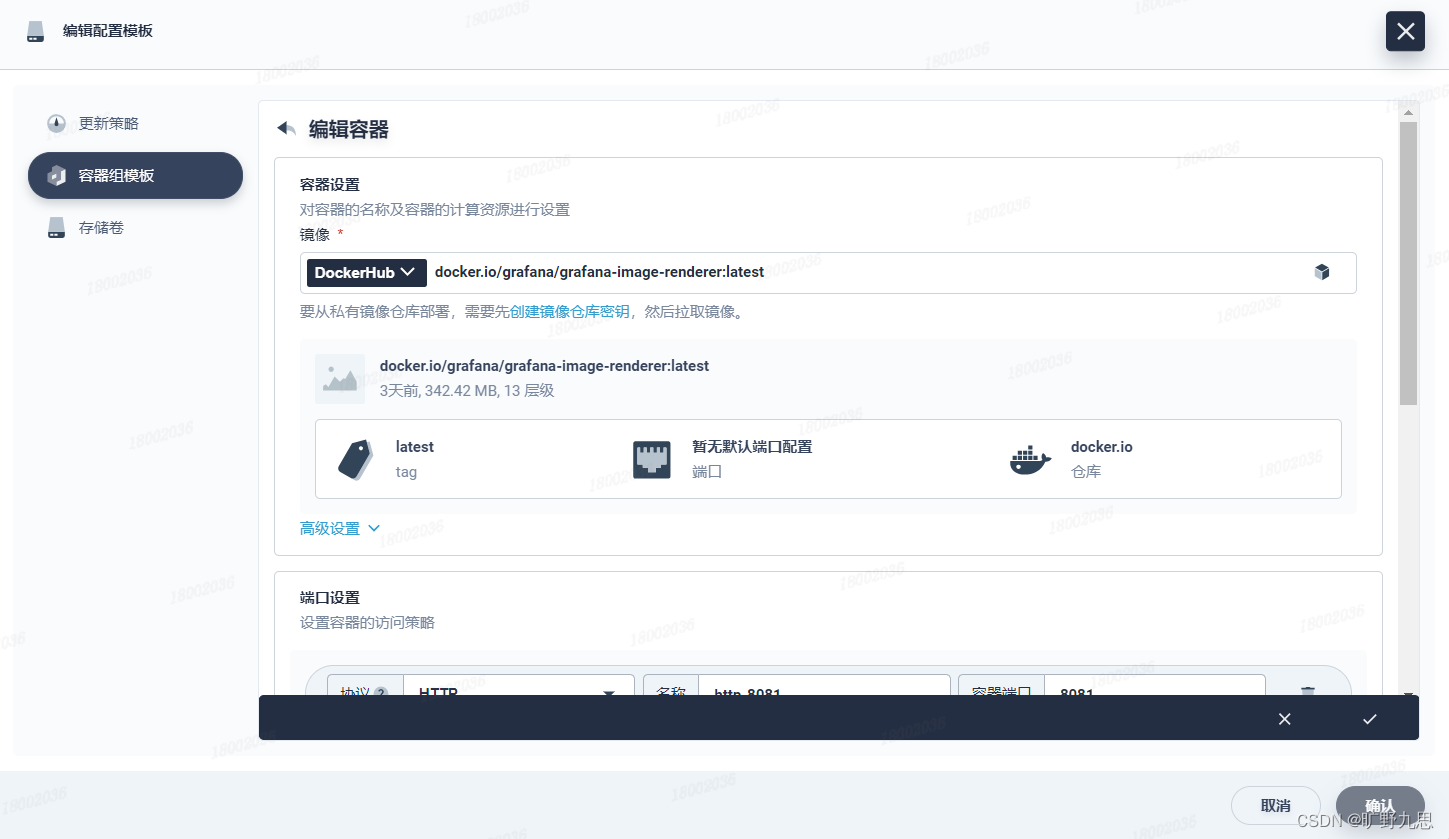
Task: Dismiss the dark bottom bar with the X
Action: pyautogui.click(x=1284, y=718)
